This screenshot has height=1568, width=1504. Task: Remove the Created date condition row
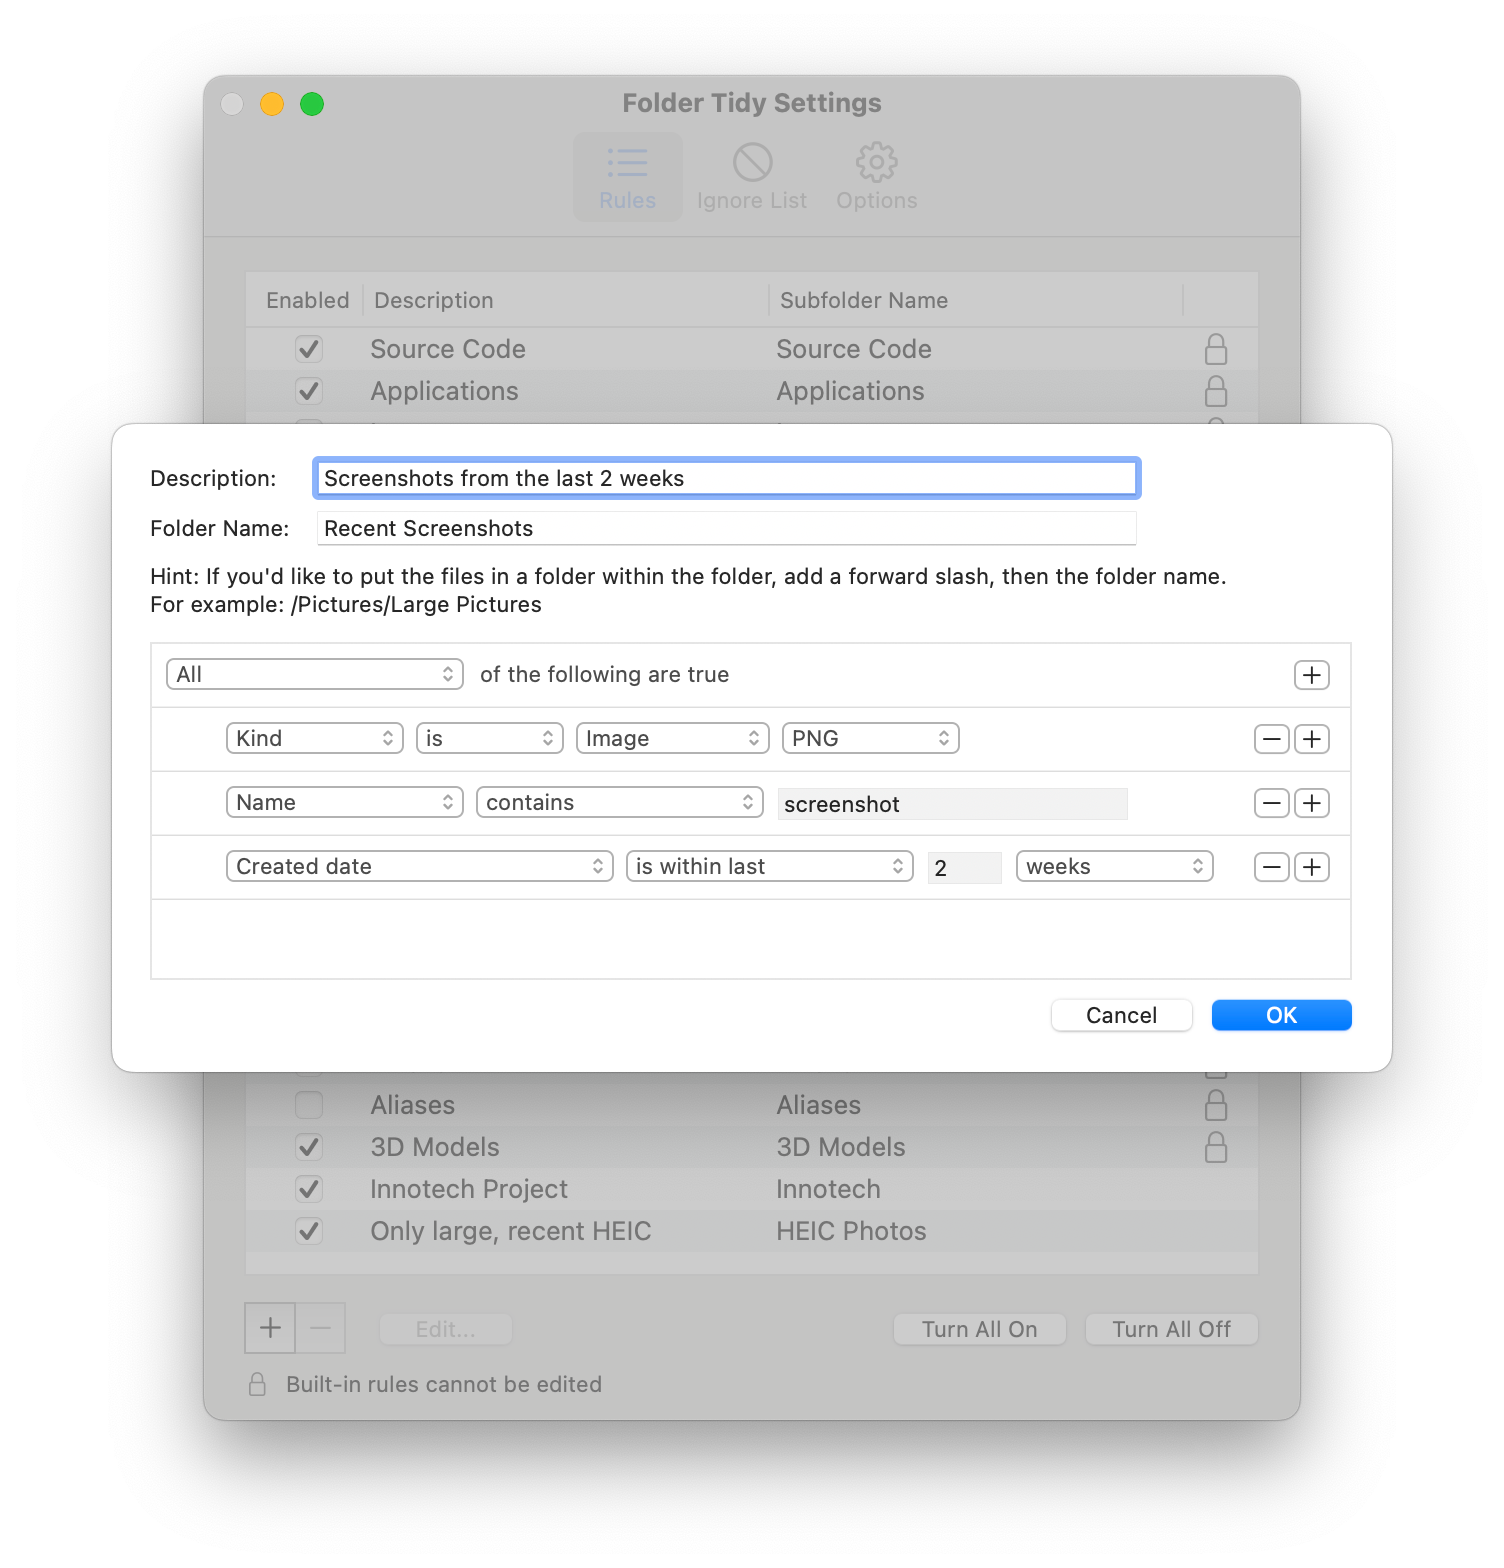pyautogui.click(x=1272, y=867)
